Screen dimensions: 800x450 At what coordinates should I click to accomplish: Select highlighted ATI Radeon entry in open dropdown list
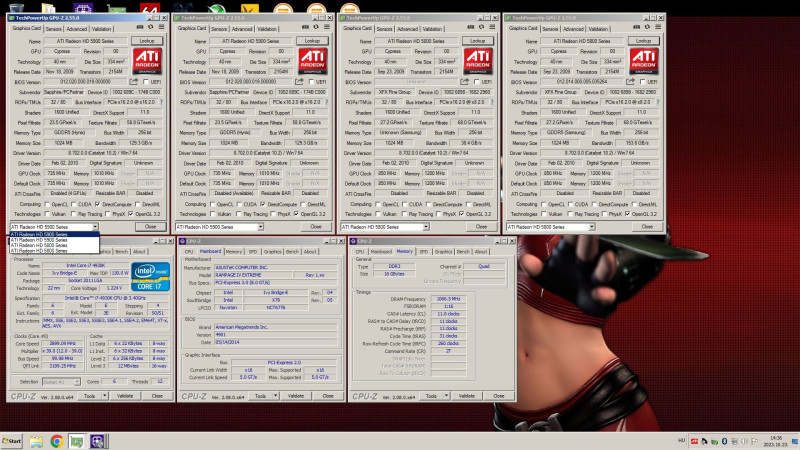coord(54,234)
